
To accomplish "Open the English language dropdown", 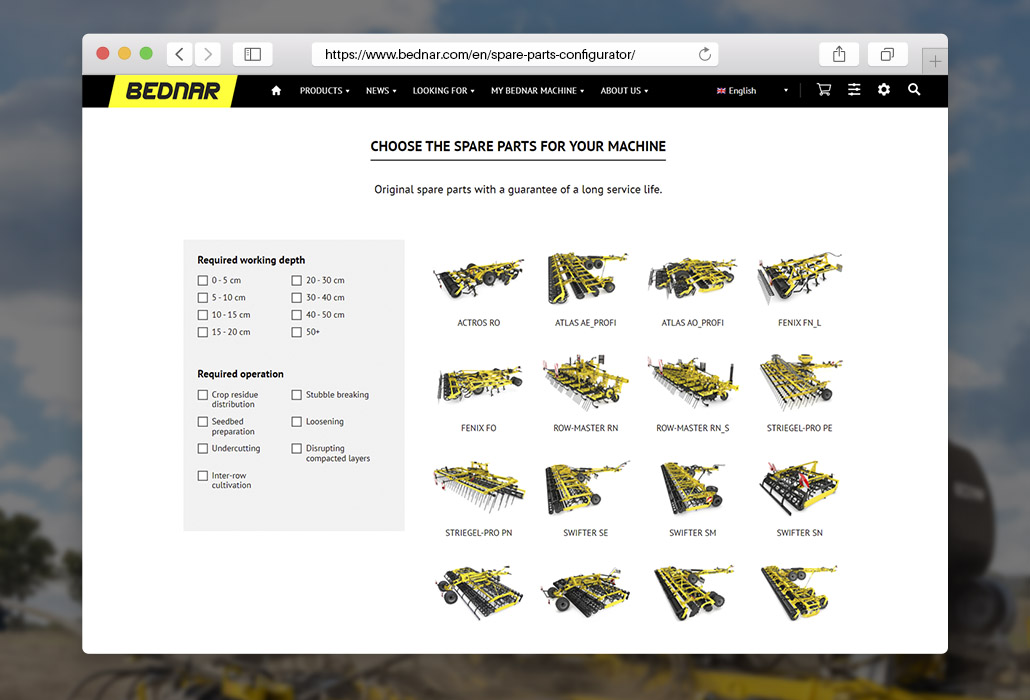I will 752,91.
